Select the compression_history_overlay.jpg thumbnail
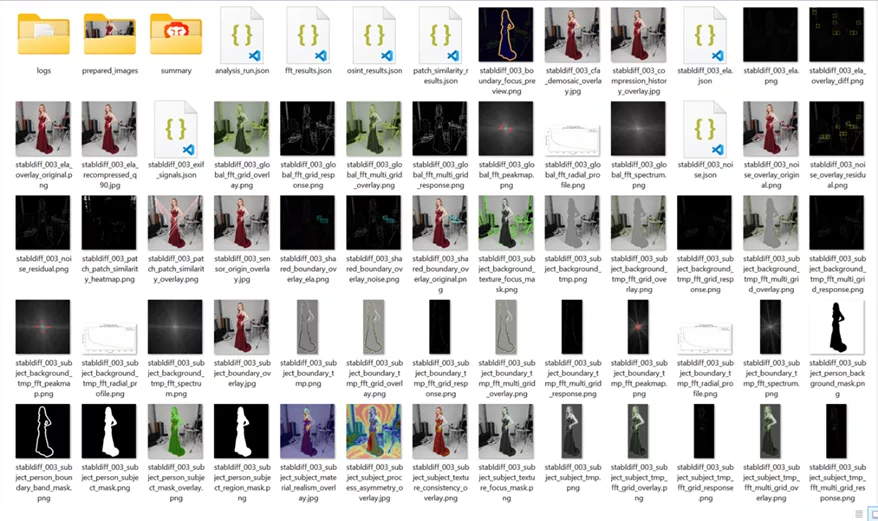878x521 pixels. (638, 35)
